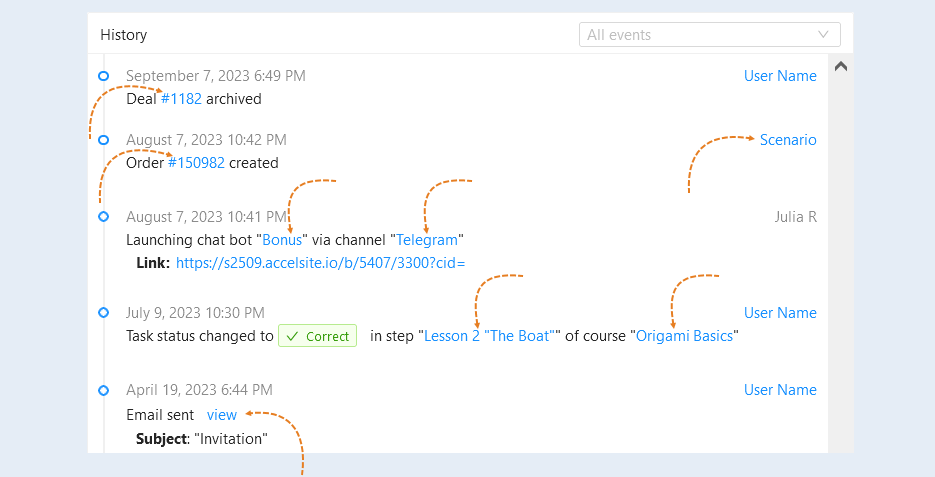The height and width of the screenshot is (477, 935).
Task: Click the green Correct status badge
Action: coord(318,336)
